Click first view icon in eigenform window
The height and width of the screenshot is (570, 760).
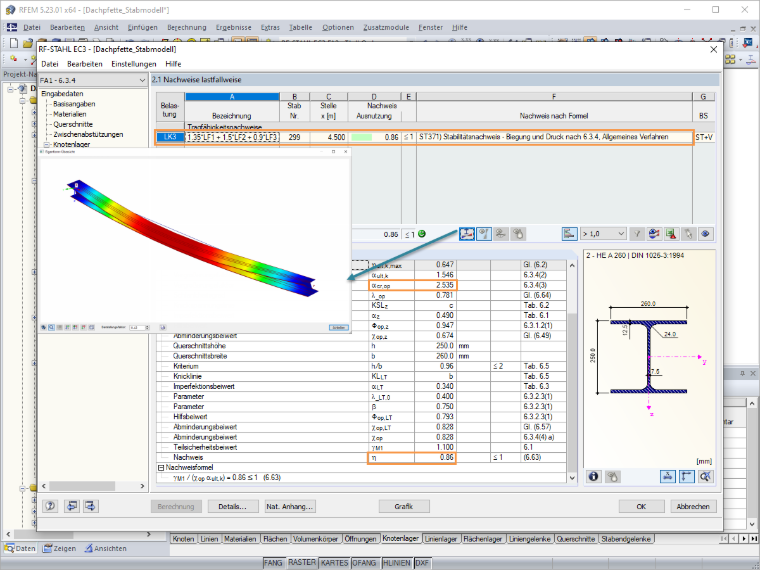coord(44,328)
